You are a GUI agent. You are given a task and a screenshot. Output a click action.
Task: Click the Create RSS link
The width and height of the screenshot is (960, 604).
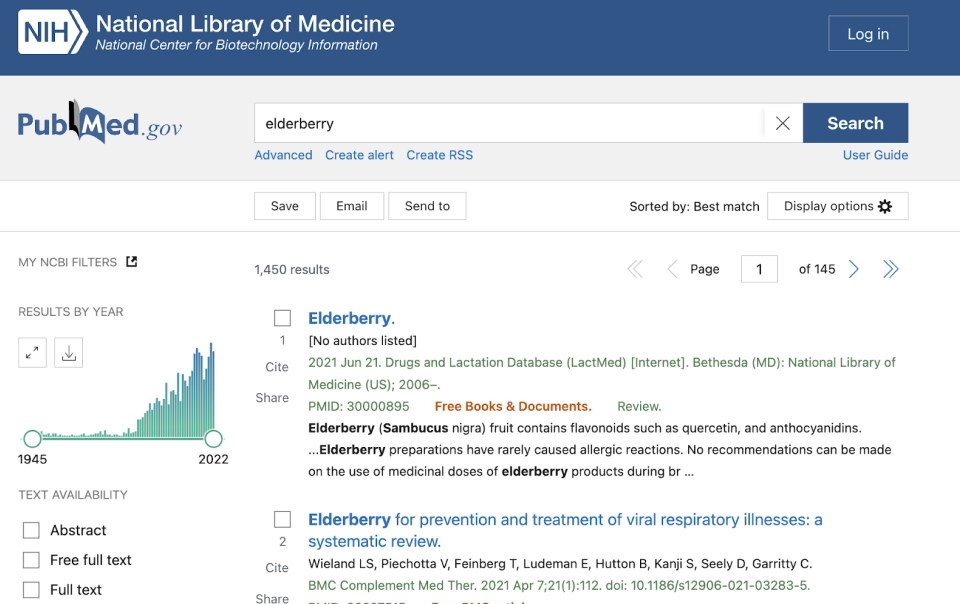[x=439, y=155]
